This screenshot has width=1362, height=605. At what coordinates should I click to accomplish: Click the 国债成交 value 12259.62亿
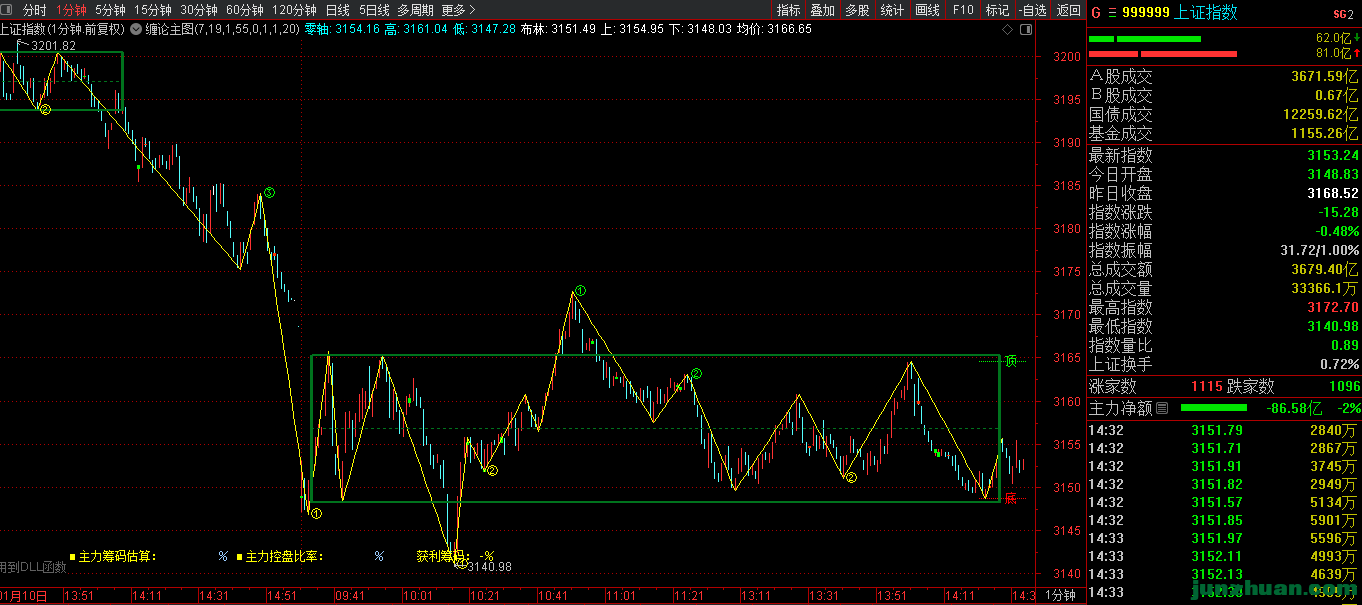[1321, 114]
